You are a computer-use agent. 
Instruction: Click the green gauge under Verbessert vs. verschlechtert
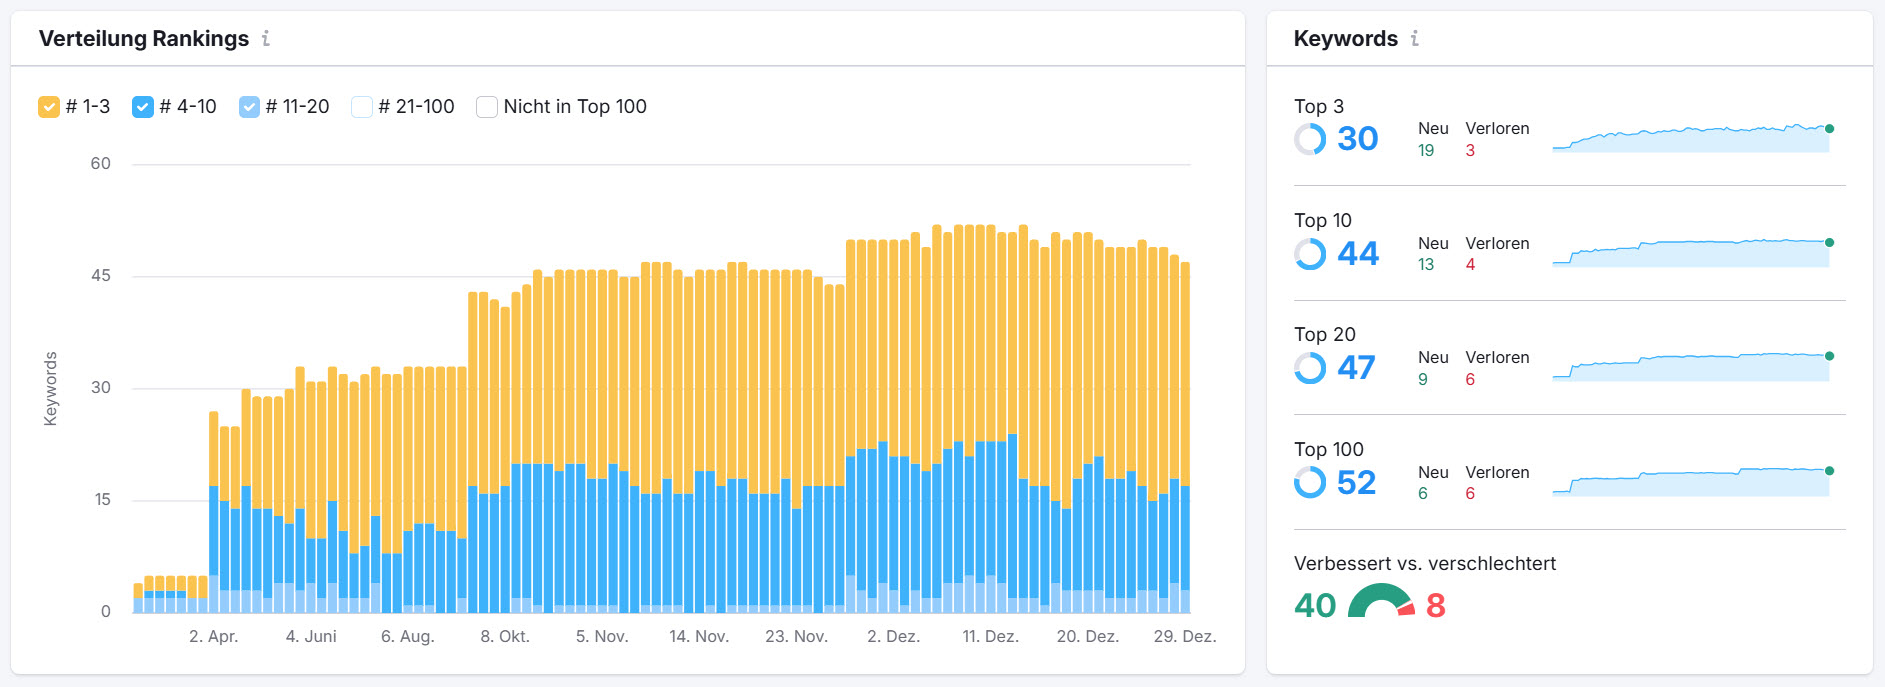[x=1377, y=600]
